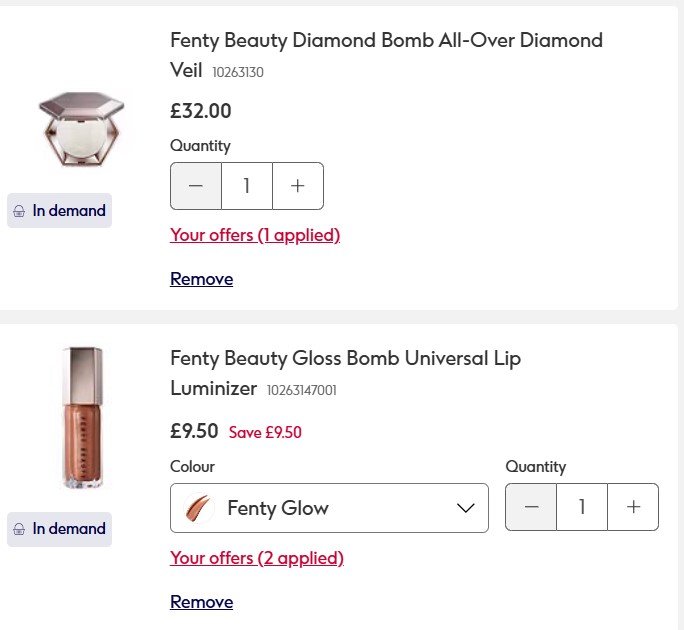
Task: Click the Fenty Glow colour swatch
Action: tap(200, 508)
